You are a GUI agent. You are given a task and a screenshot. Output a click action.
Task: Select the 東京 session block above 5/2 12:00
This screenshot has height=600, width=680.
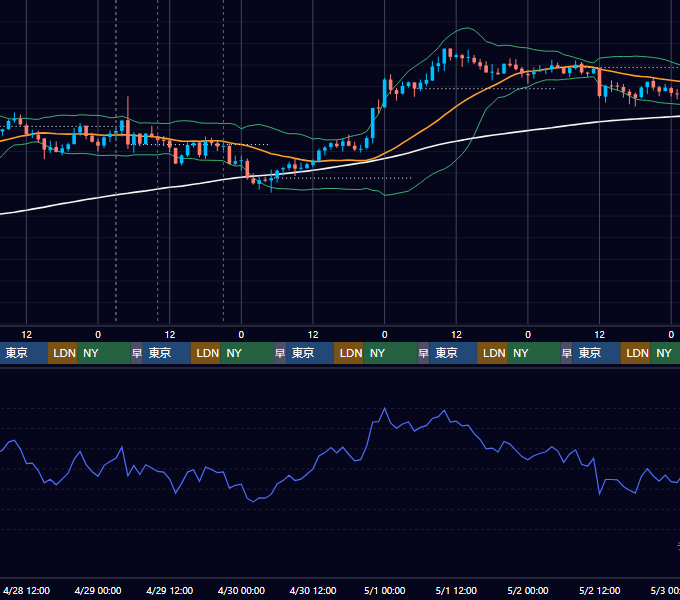pyautogui.click(x=596, y=353)
